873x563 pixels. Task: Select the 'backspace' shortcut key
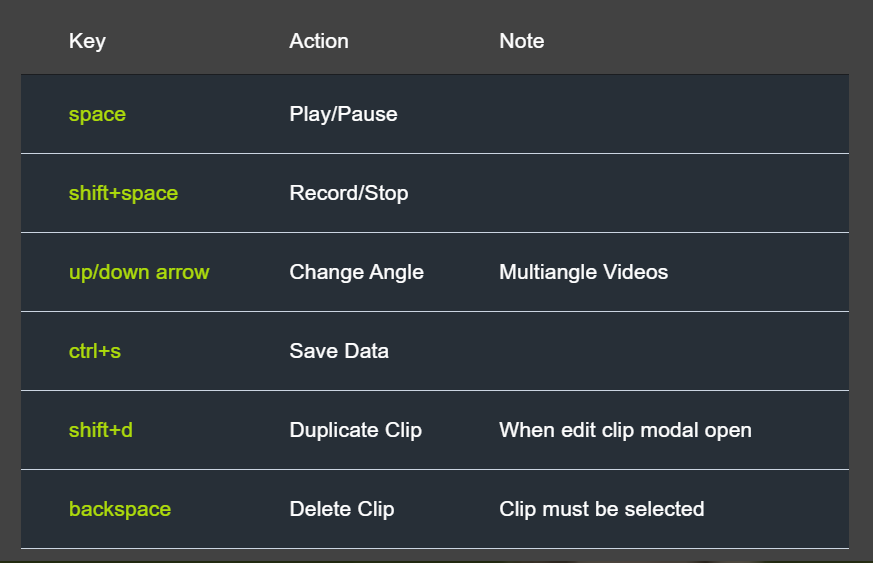click(x=120, y=510)
